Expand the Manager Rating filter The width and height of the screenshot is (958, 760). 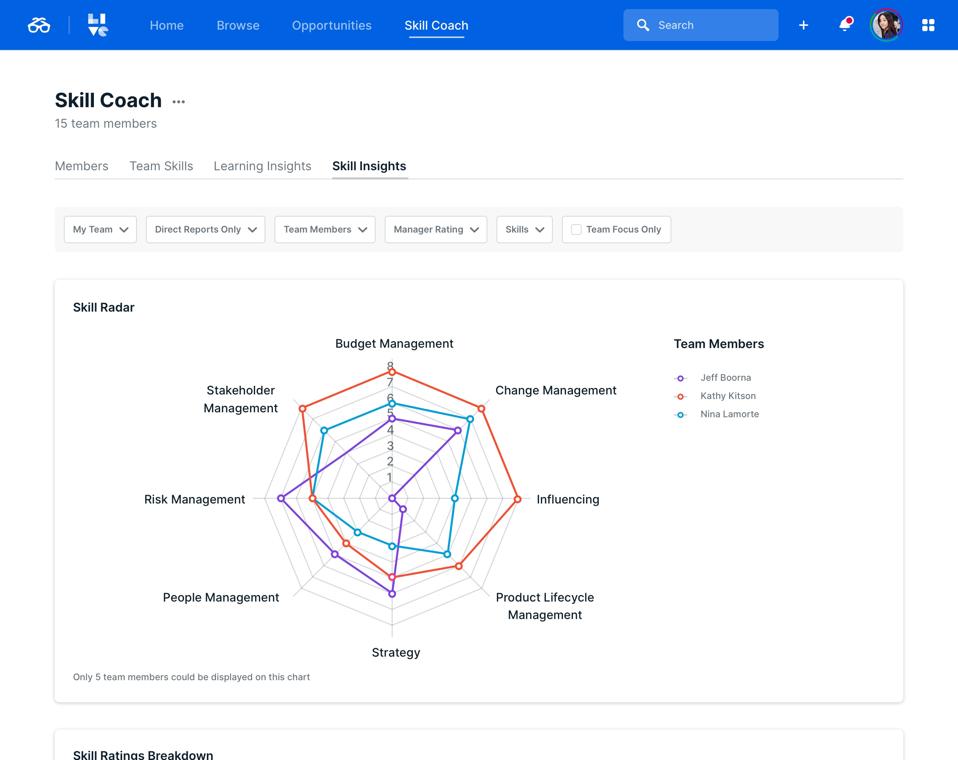pos(435,230)
